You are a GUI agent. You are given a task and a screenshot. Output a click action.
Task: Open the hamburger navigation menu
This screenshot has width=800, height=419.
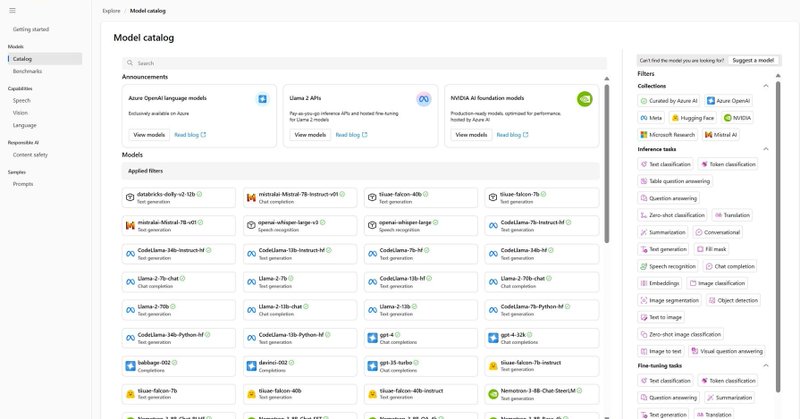[12, 10]
